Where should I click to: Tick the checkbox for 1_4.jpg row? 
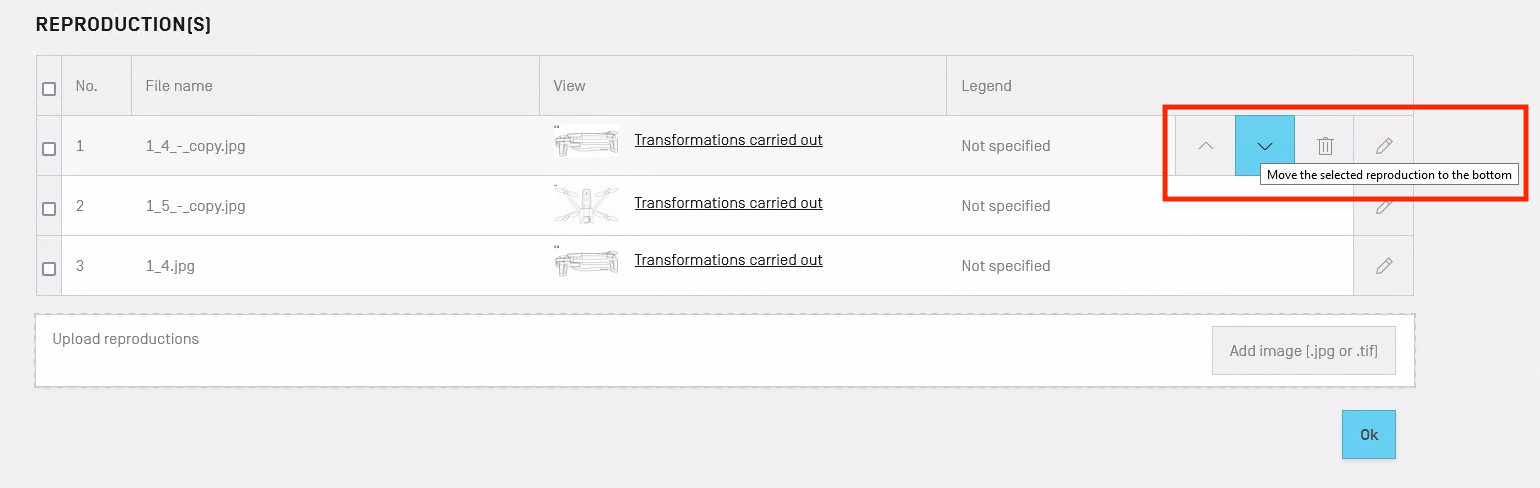[x=49, y=269]
